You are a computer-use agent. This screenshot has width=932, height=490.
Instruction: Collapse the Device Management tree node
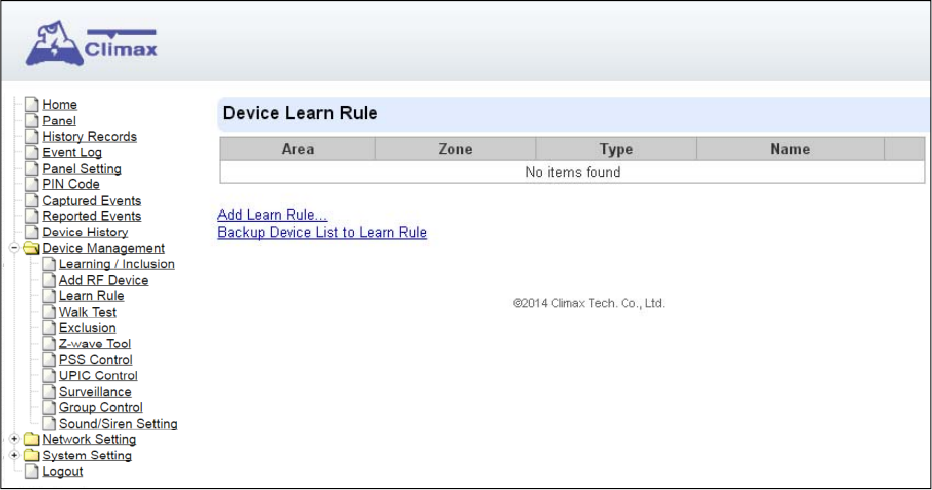(x=14, y=247)
